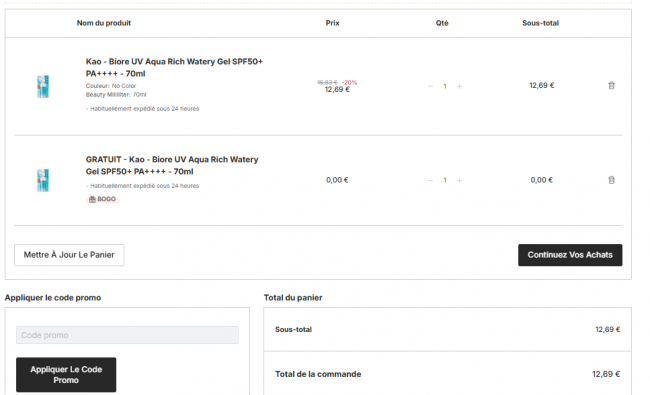Click Continuez Vos Achats button
The height and width of the screenshot is (395, 650).
[x=570, y=255]
